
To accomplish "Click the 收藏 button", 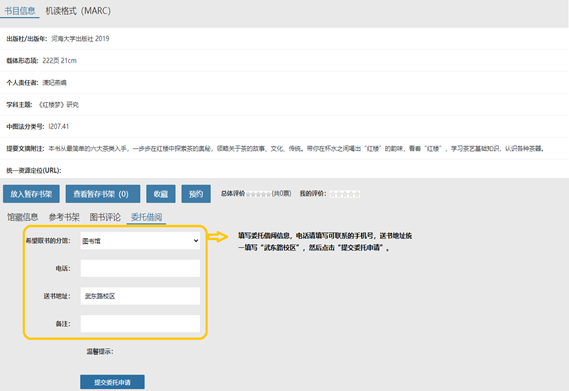I will click(x=161, y=194).
